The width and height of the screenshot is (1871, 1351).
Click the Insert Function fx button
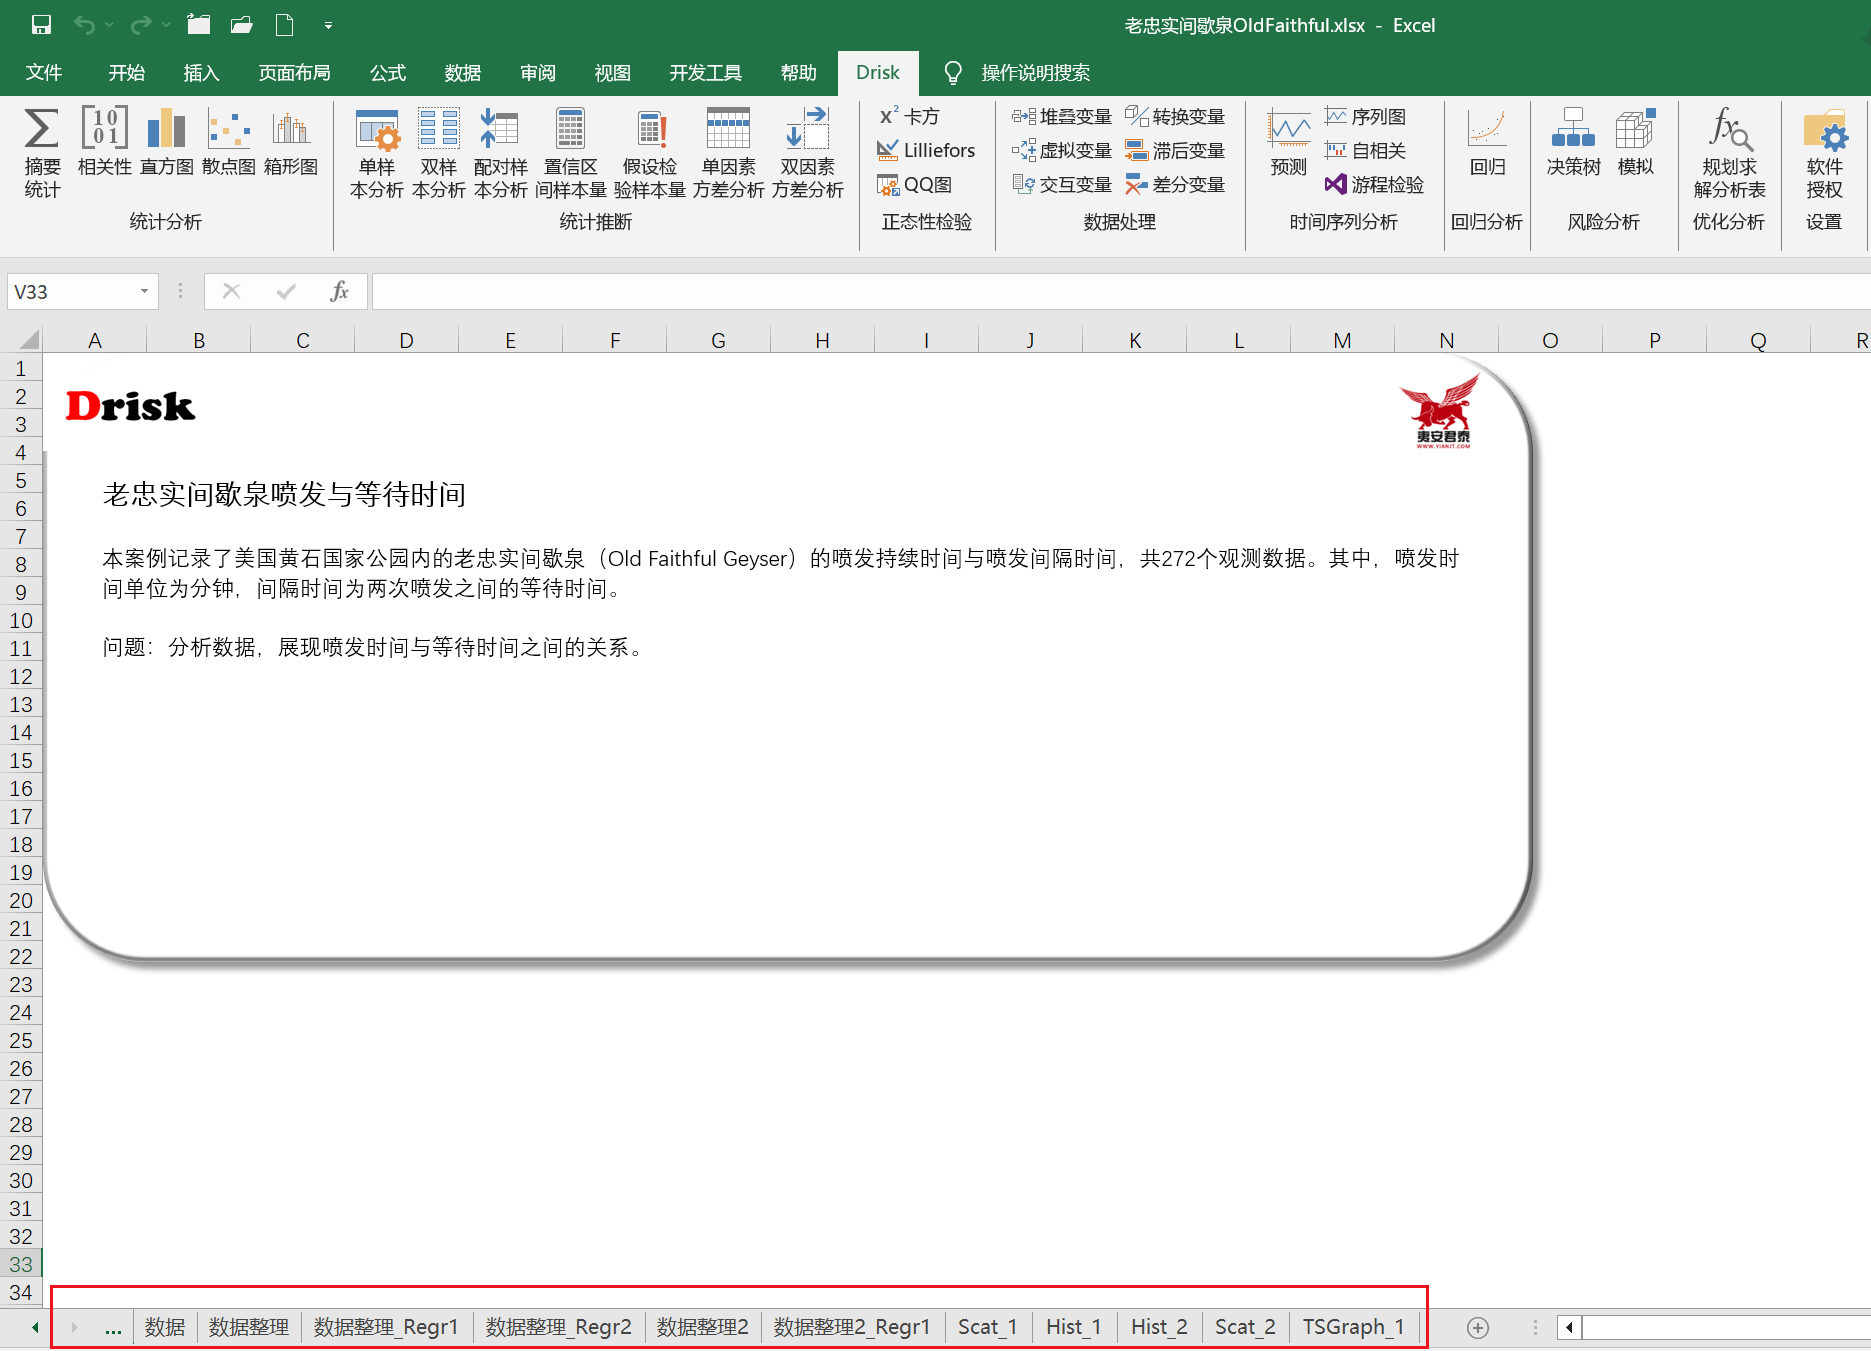tap(339, 291)
